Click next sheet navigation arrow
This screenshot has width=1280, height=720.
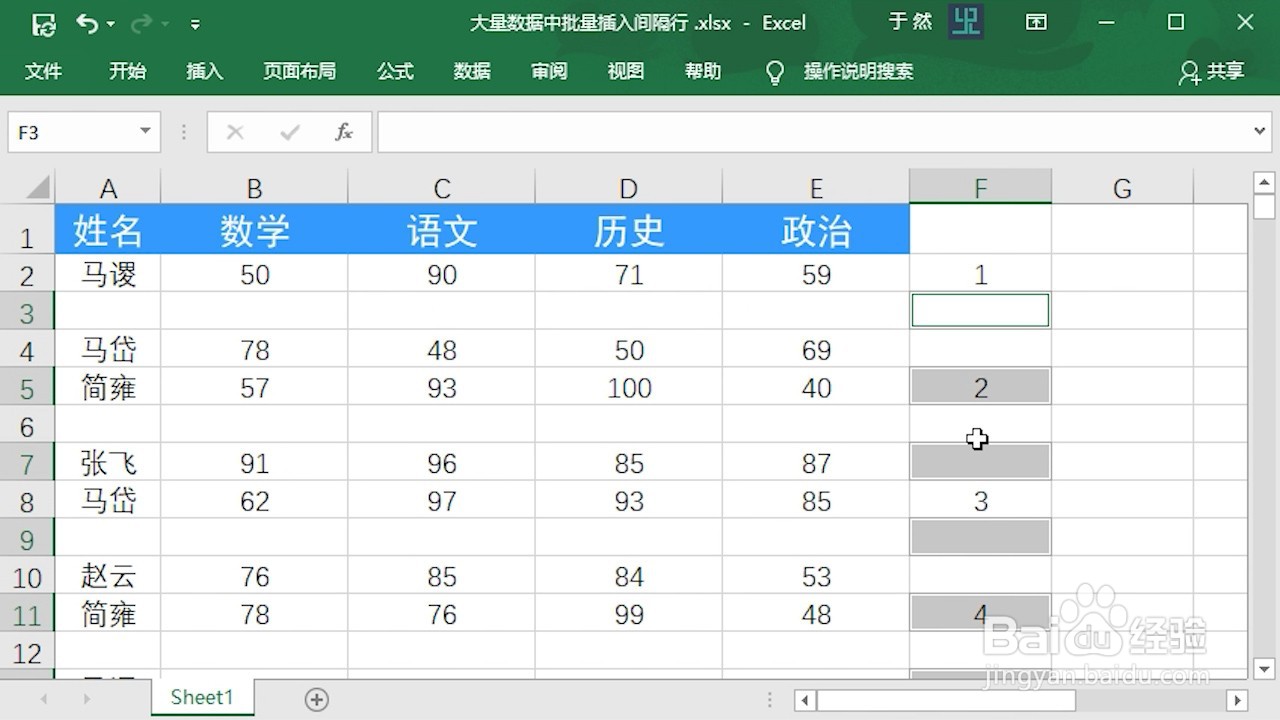click(87, 699)
